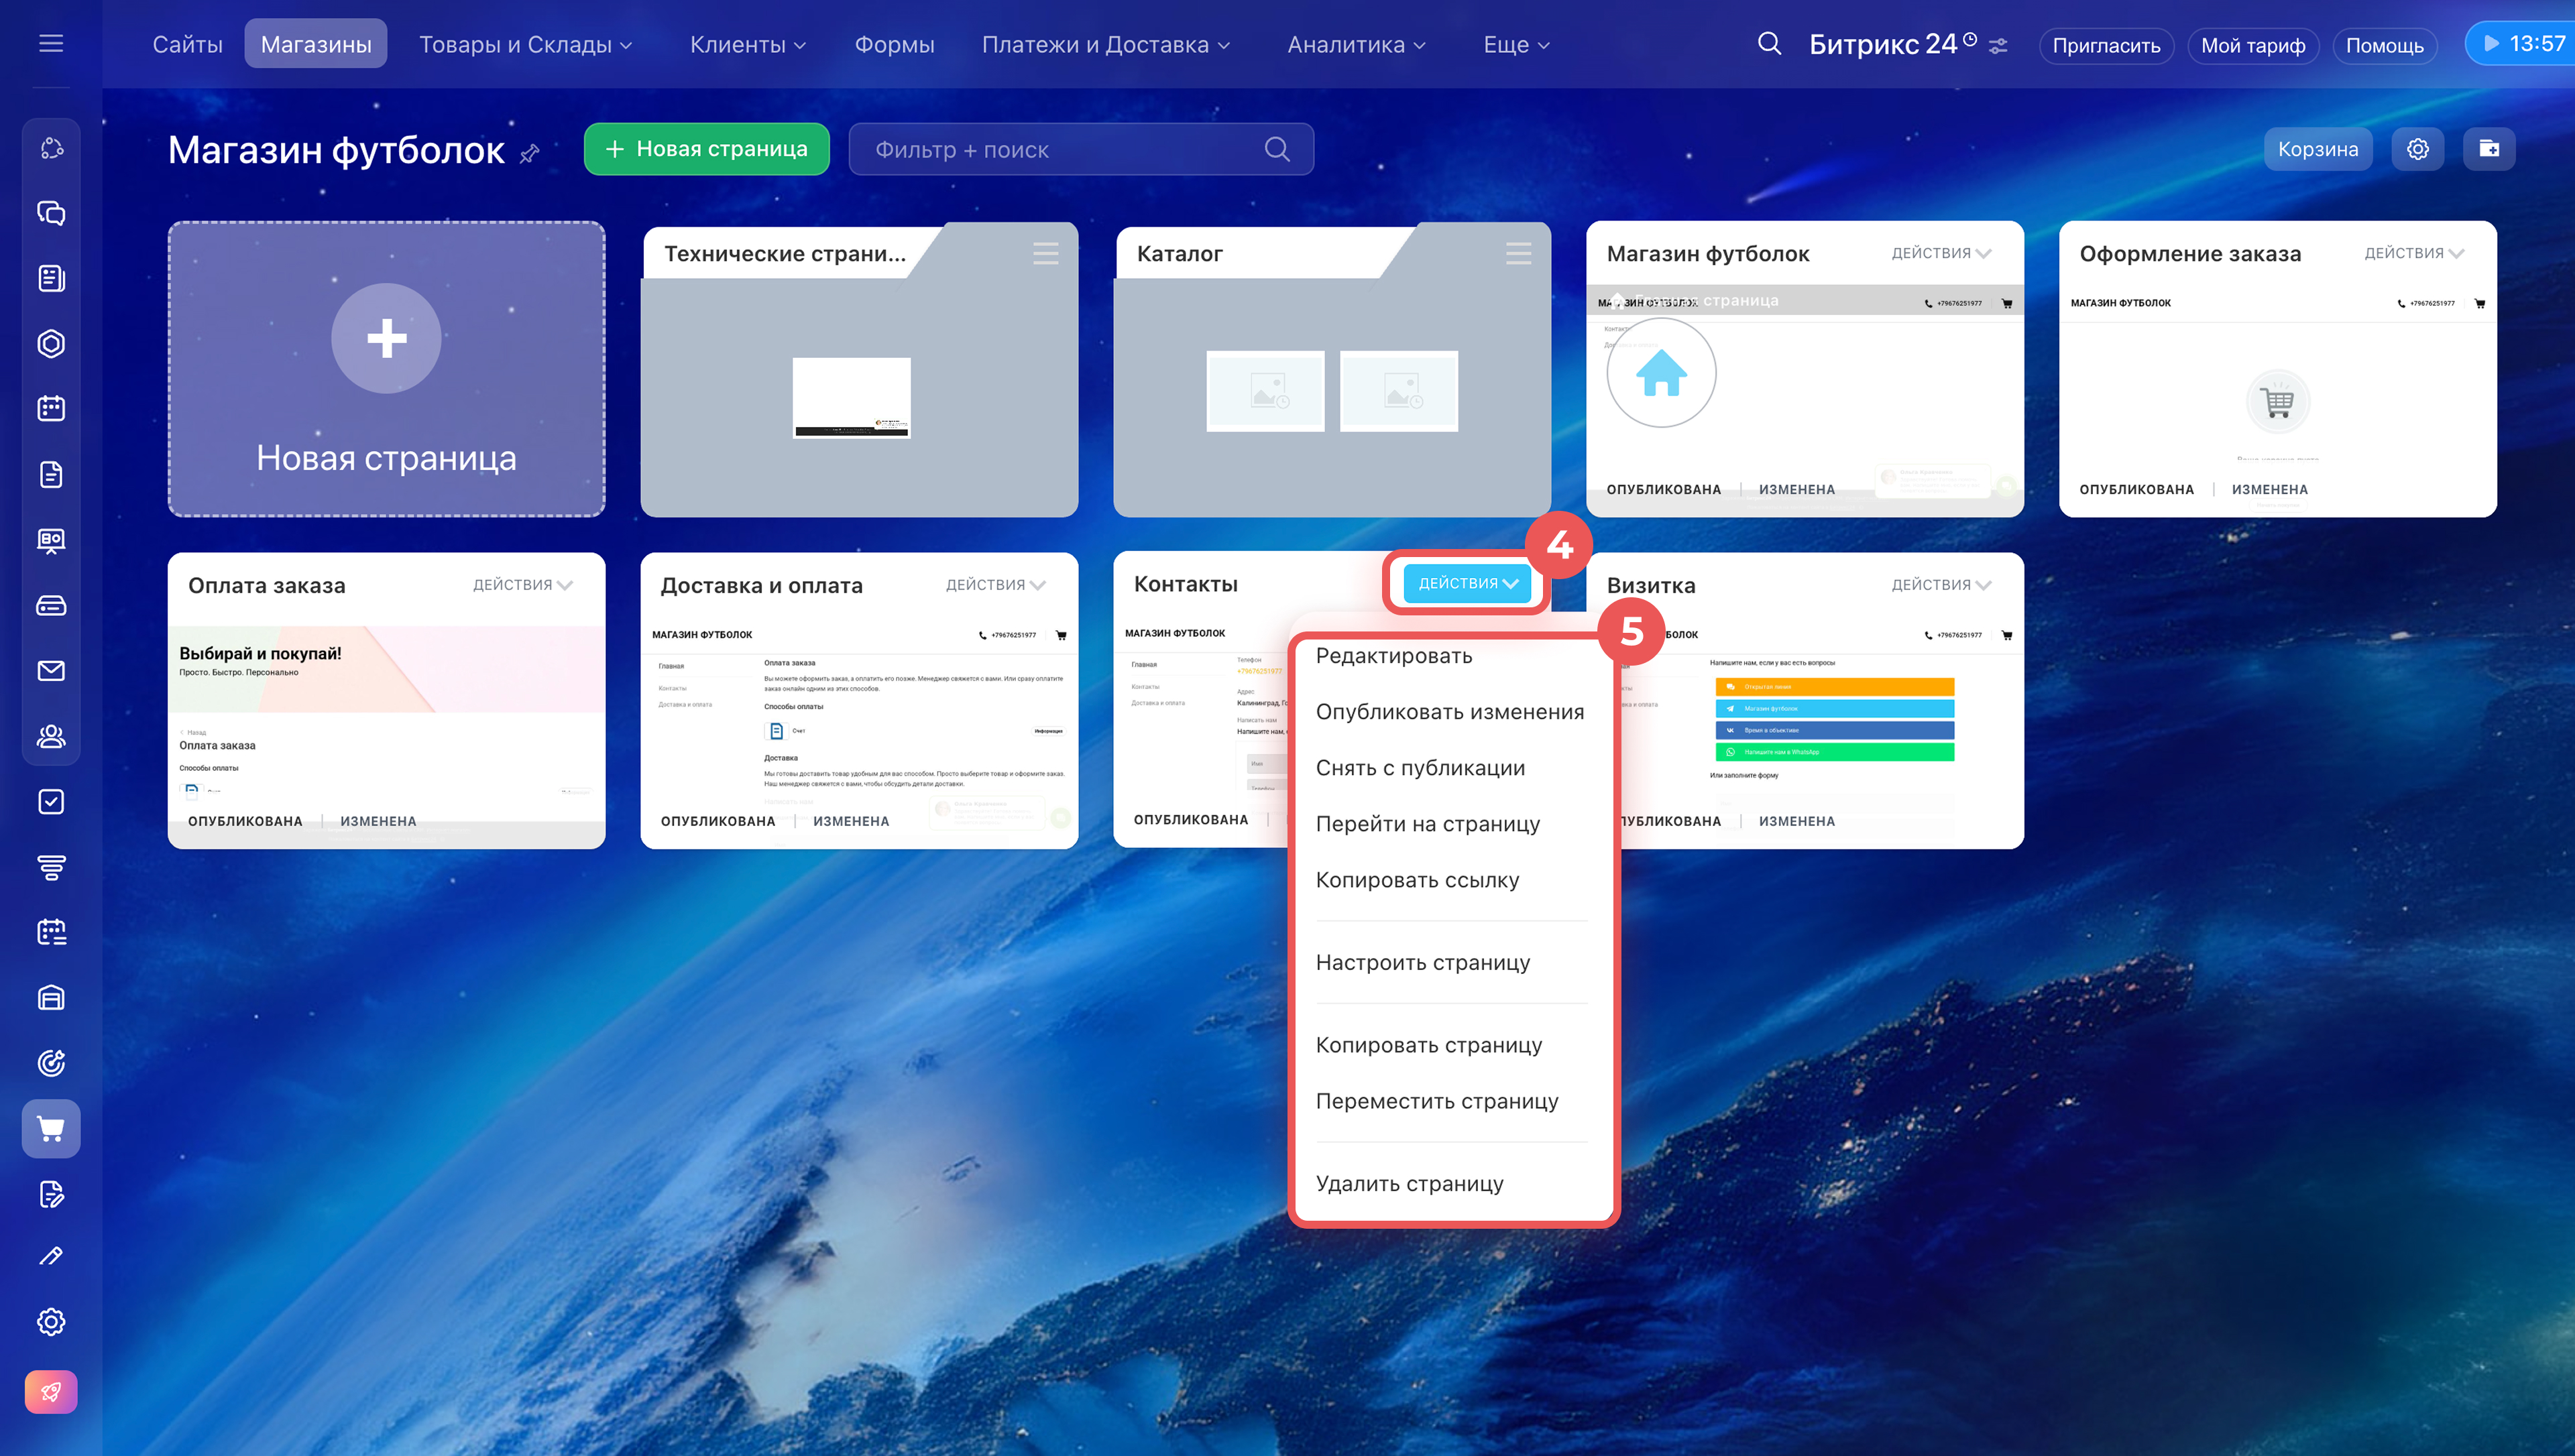
Task: Click the green Новая страница button
Action: point(706,149)
